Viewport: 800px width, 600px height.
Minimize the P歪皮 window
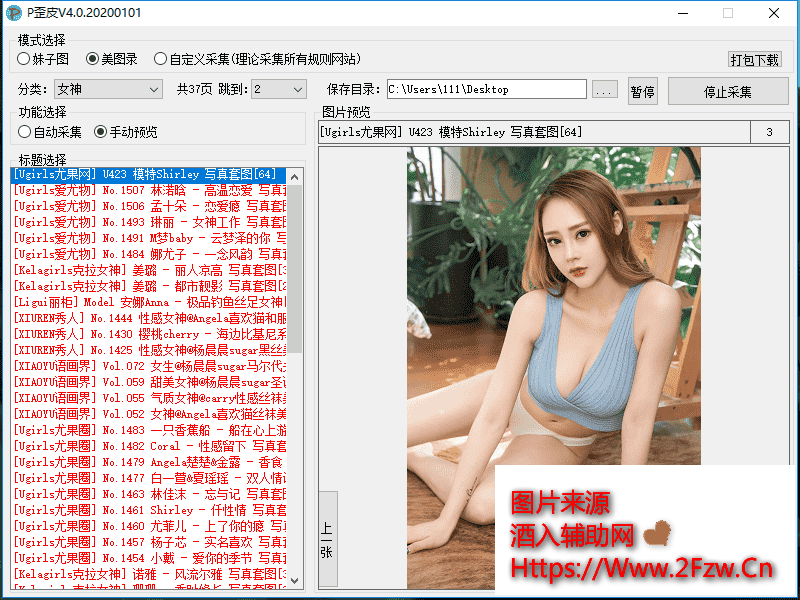click(683, 13)
